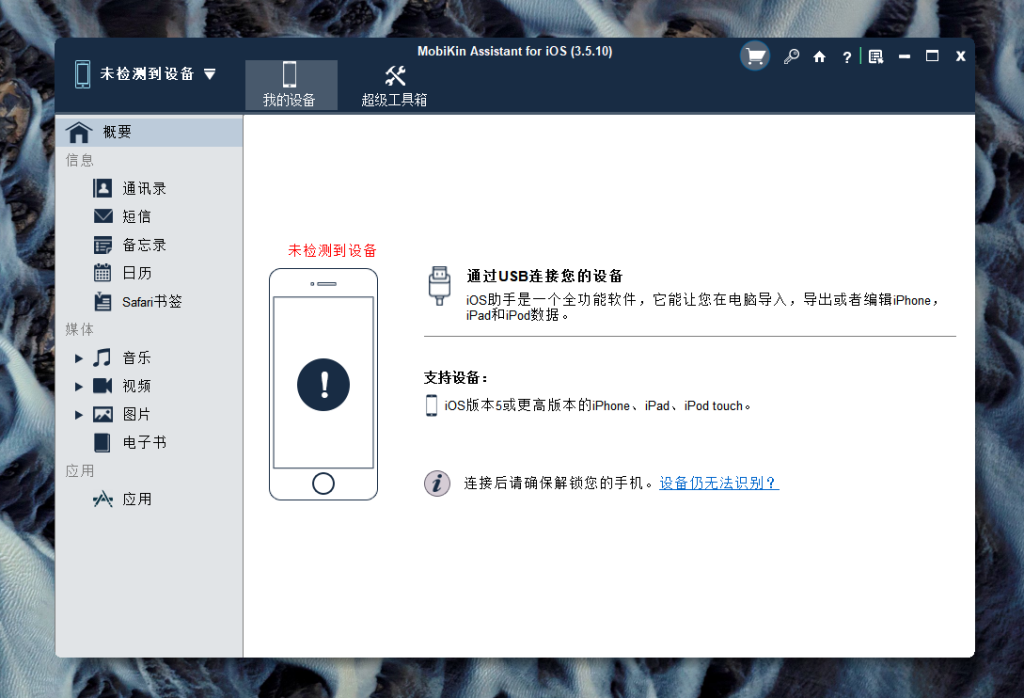Open 电子书 ebooks in sidebar
1024x698 pixels.
pos(144,442)
